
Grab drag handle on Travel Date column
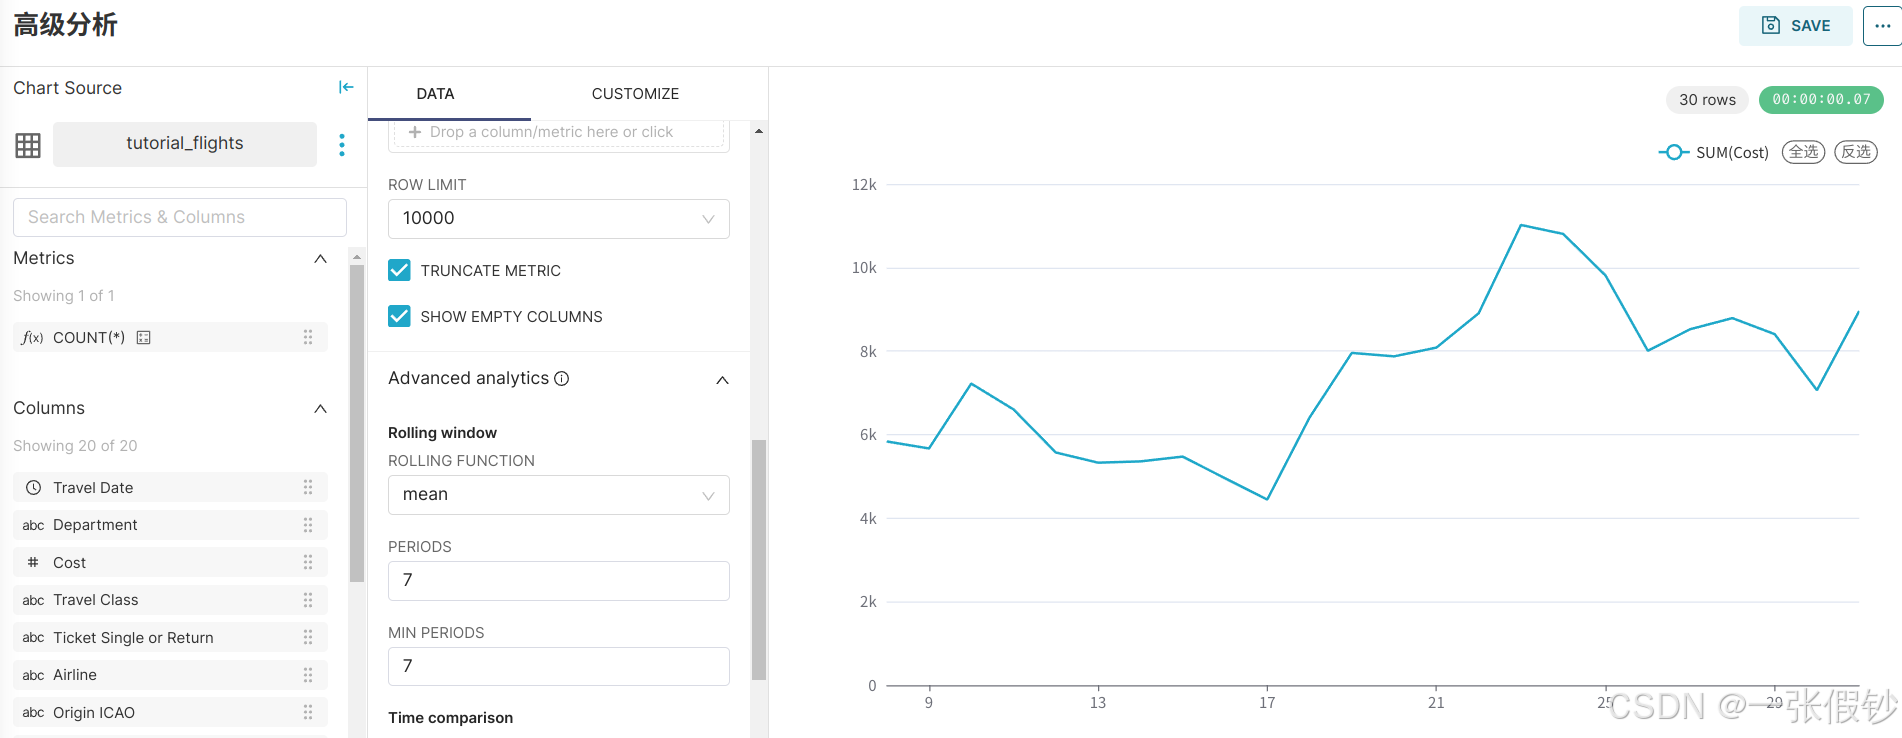click(308, 488)
